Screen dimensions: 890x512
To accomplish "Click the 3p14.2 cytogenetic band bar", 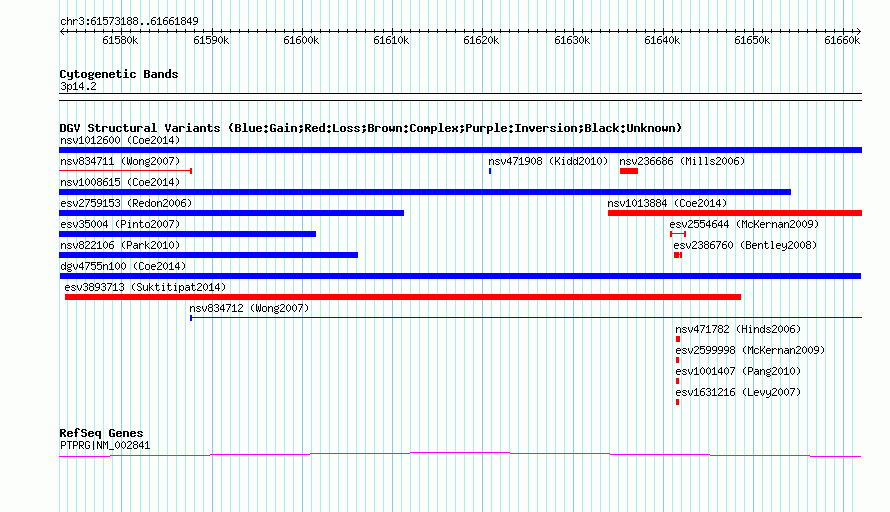I will [460, 97].
